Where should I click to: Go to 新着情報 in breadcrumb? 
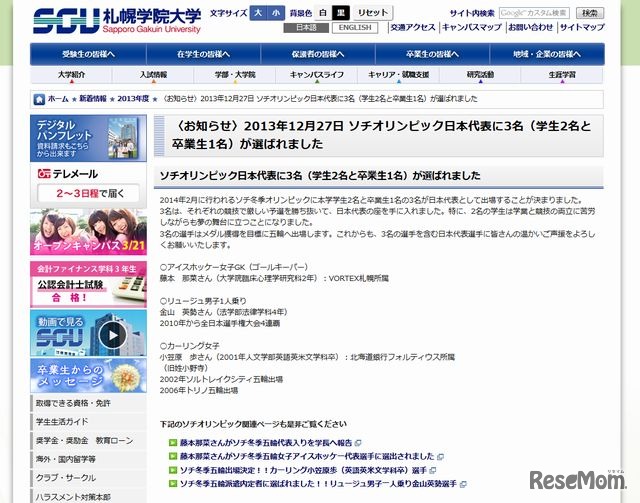point(93,99)
